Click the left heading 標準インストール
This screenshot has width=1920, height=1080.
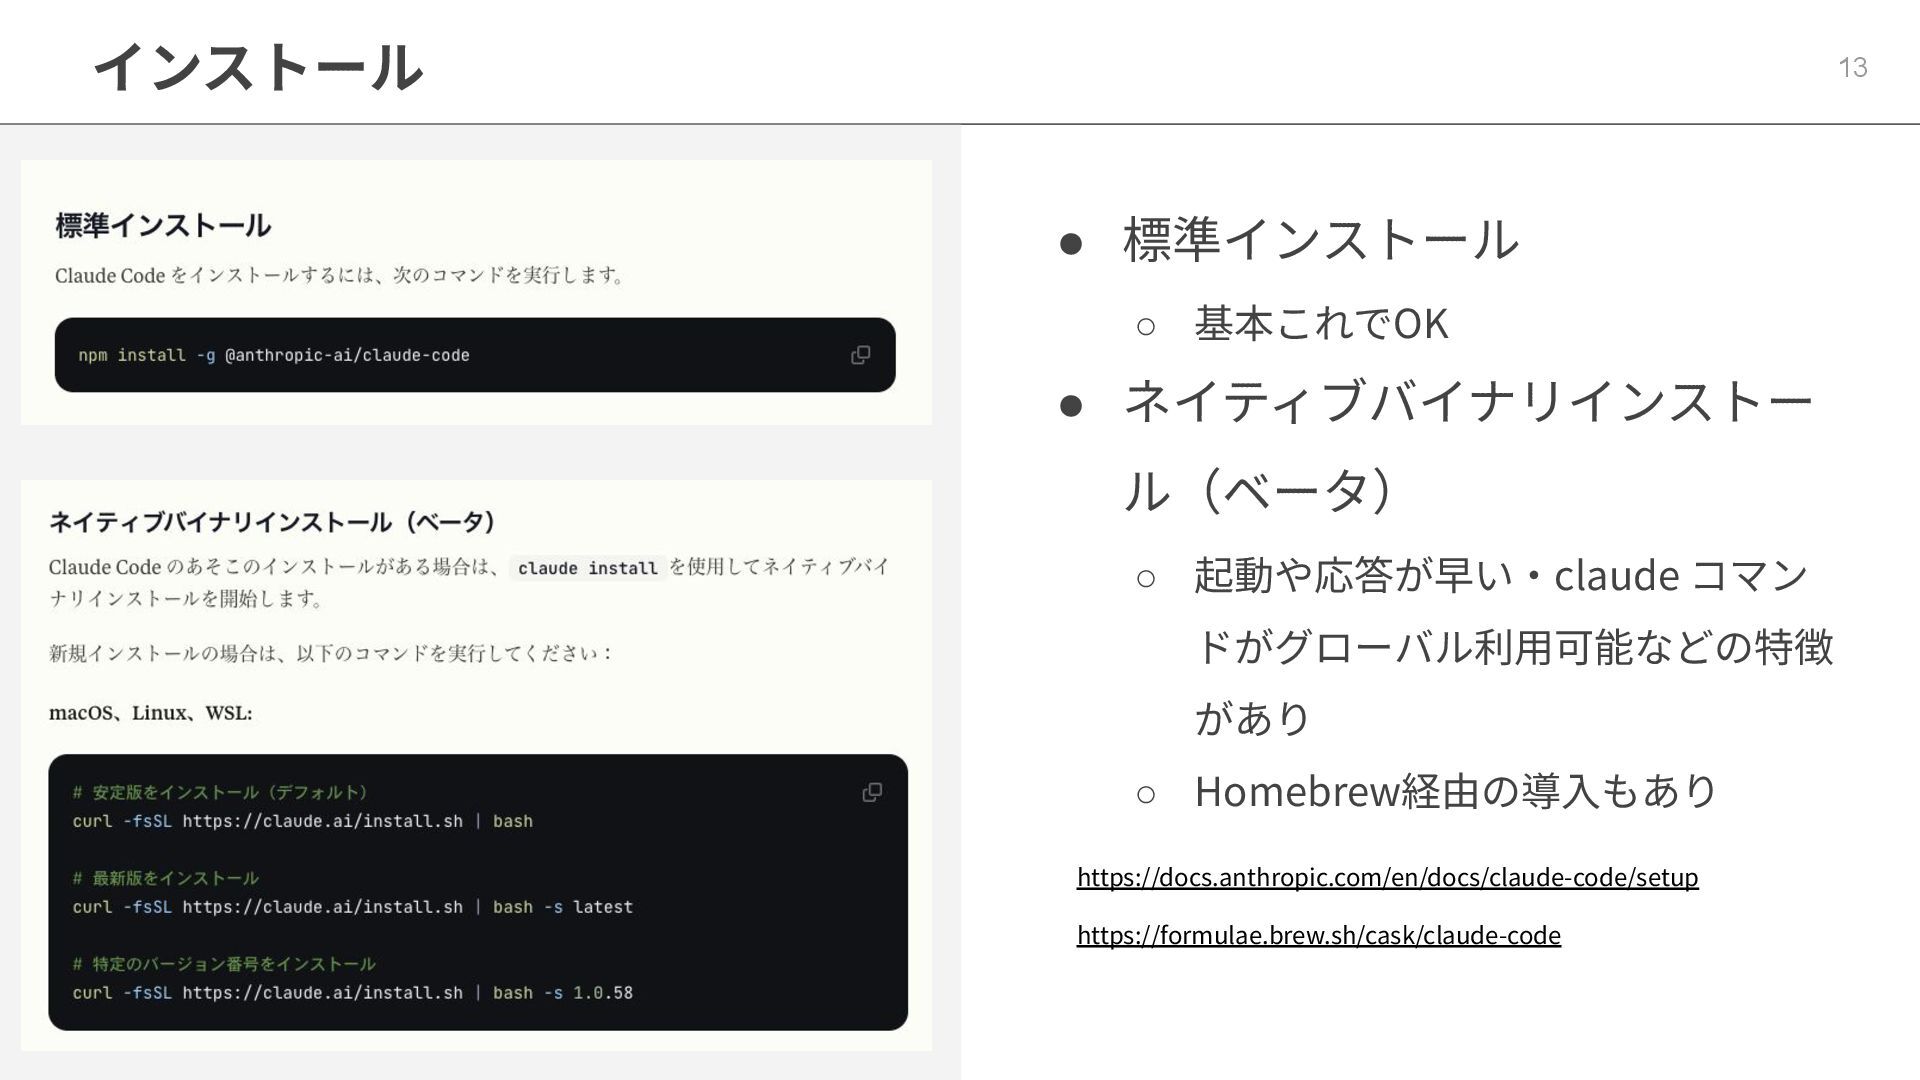(x=163, y=225)
